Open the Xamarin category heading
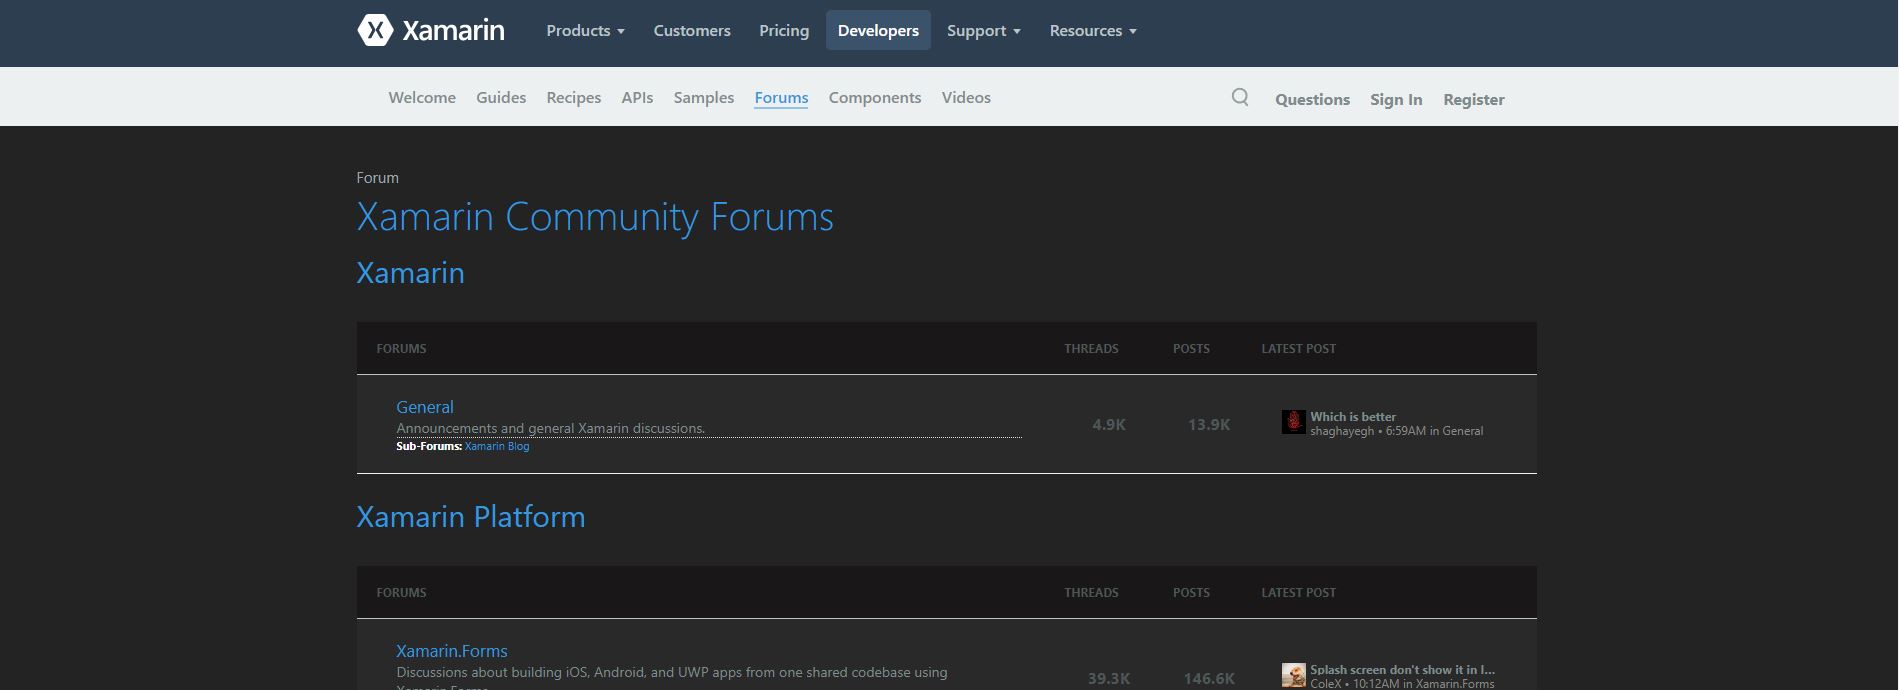The width and height of the screenshot is (1899, 690). click(x=411, y=273)
